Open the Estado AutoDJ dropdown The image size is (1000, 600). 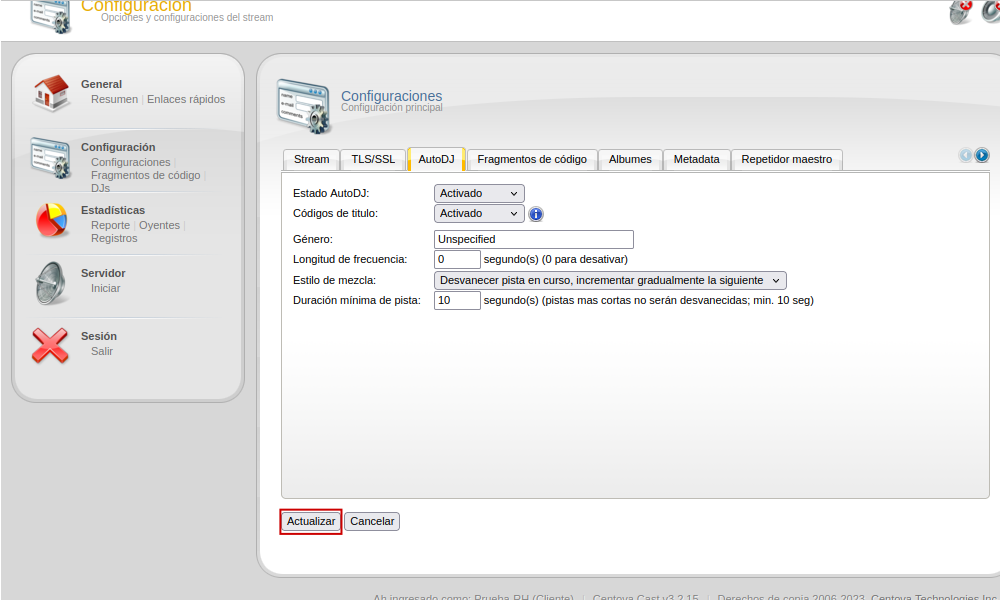pos(479,193)
